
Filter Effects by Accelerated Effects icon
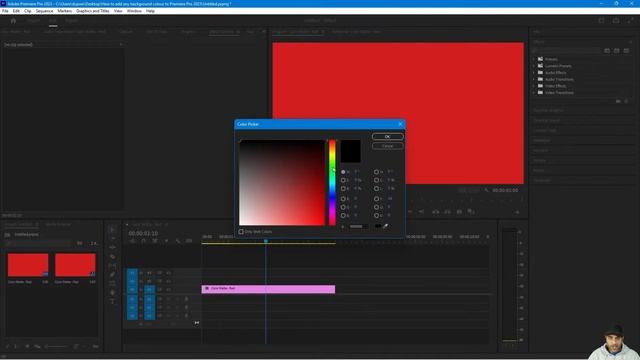tap(607, 51)
